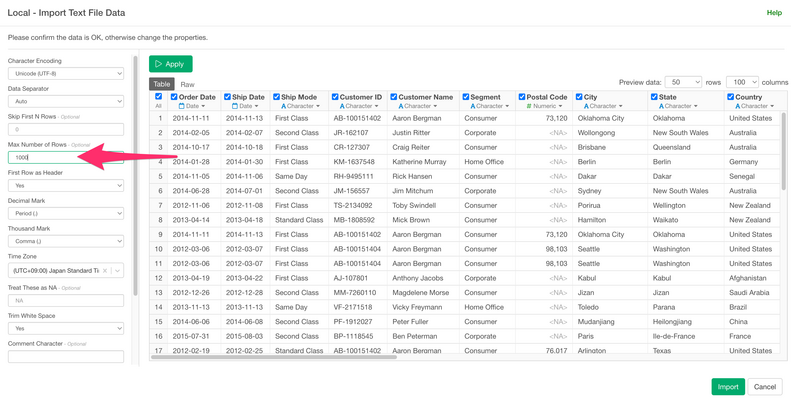Click the Character type icon under Segment

coord(473,106)
